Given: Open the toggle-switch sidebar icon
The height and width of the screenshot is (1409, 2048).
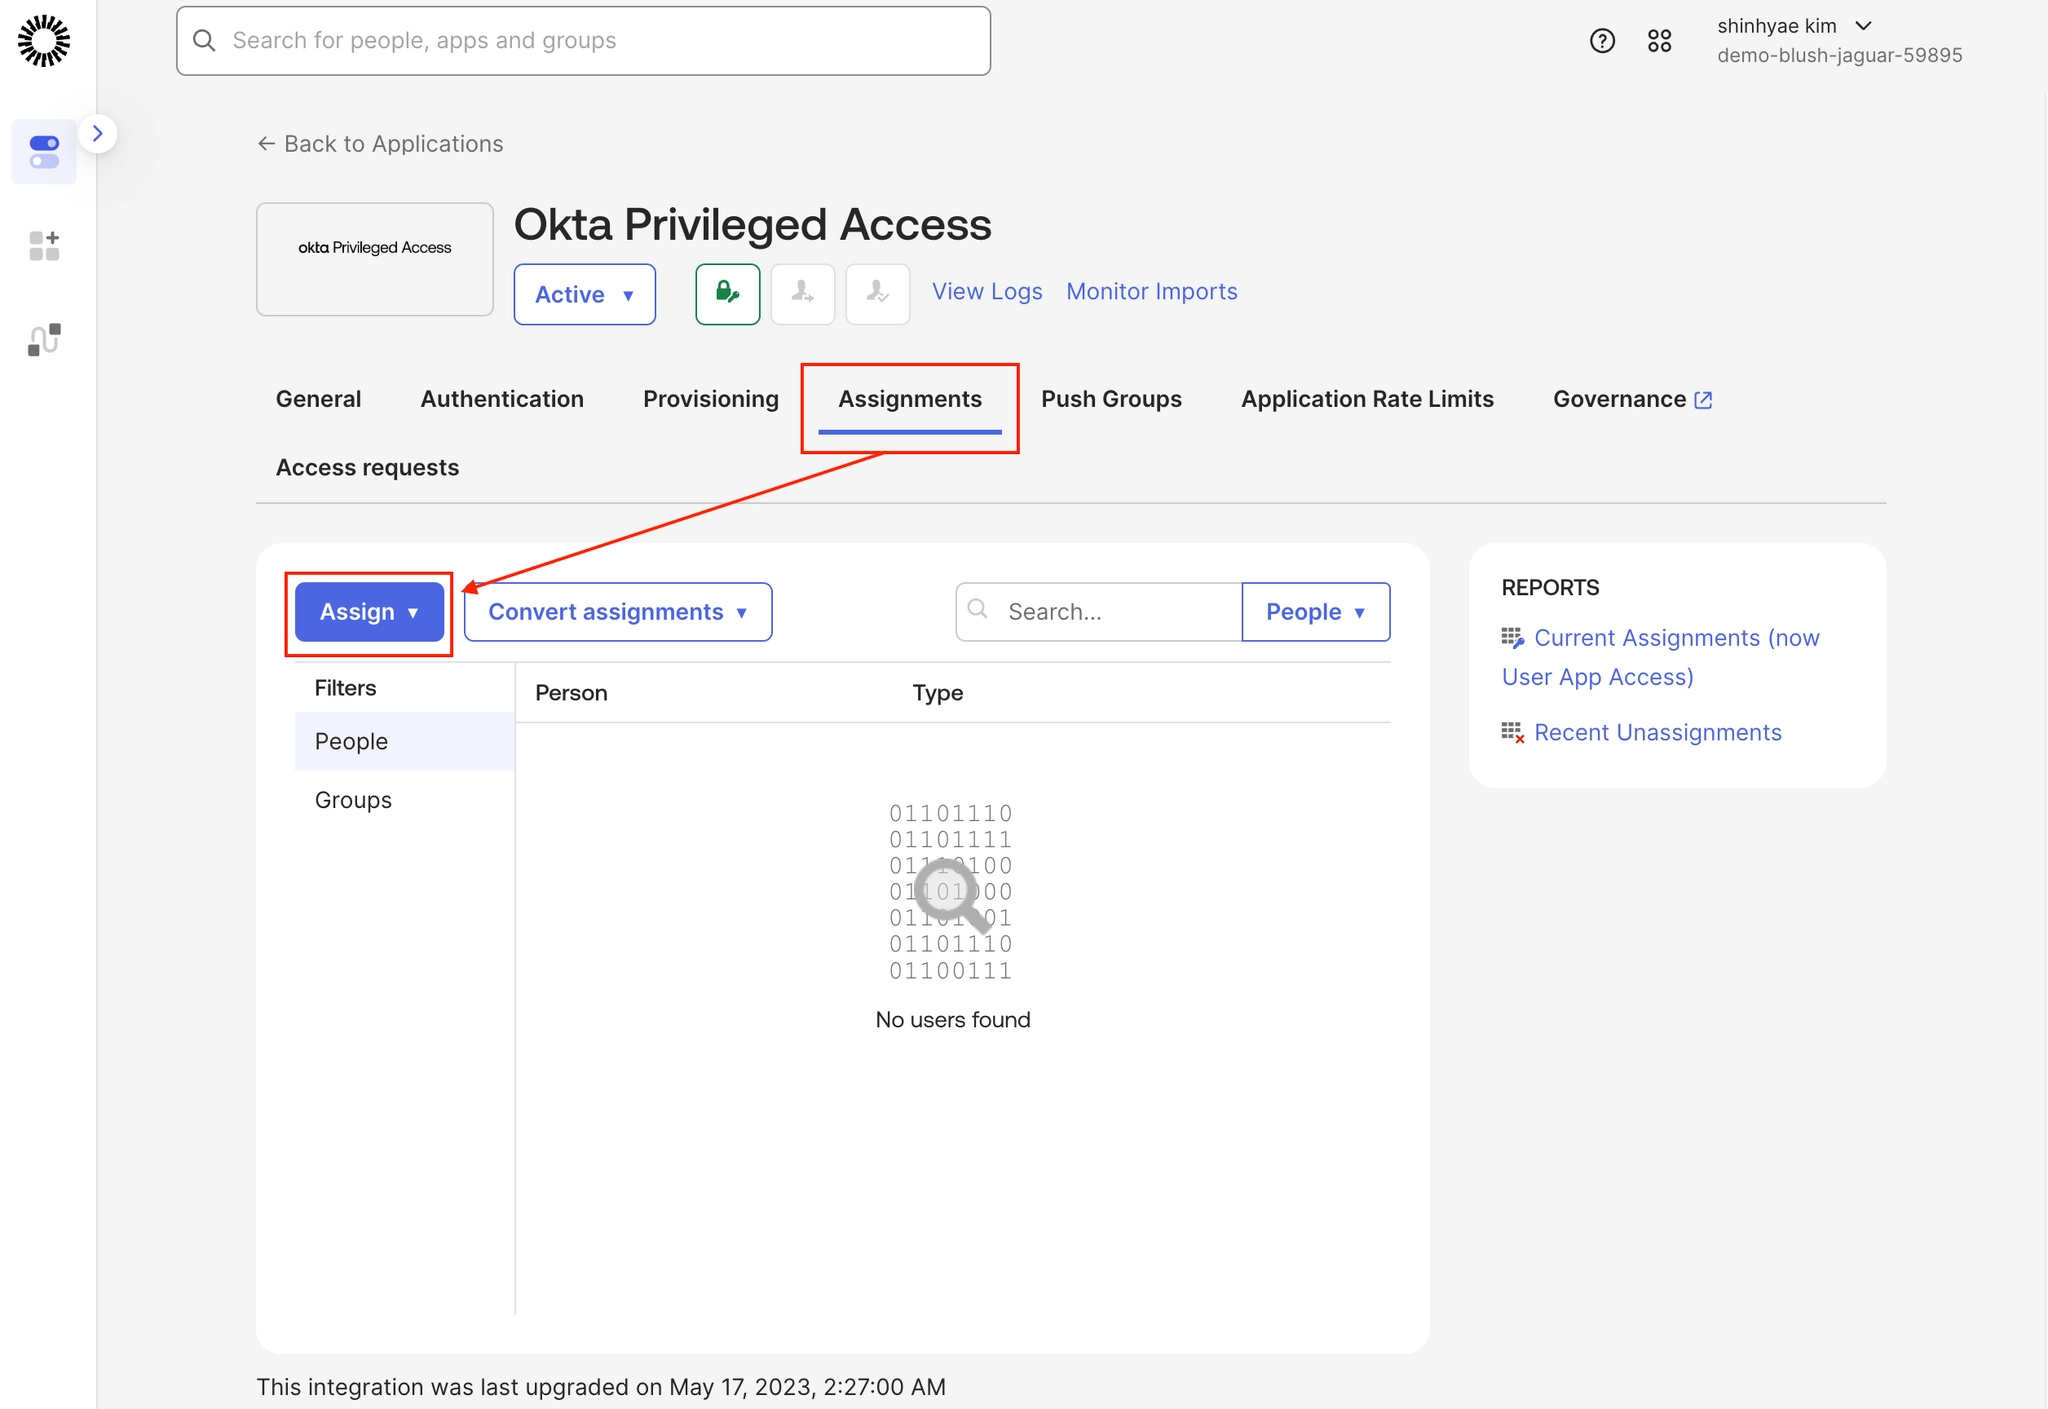Looking at the screenshot, I should click(44, 152).
